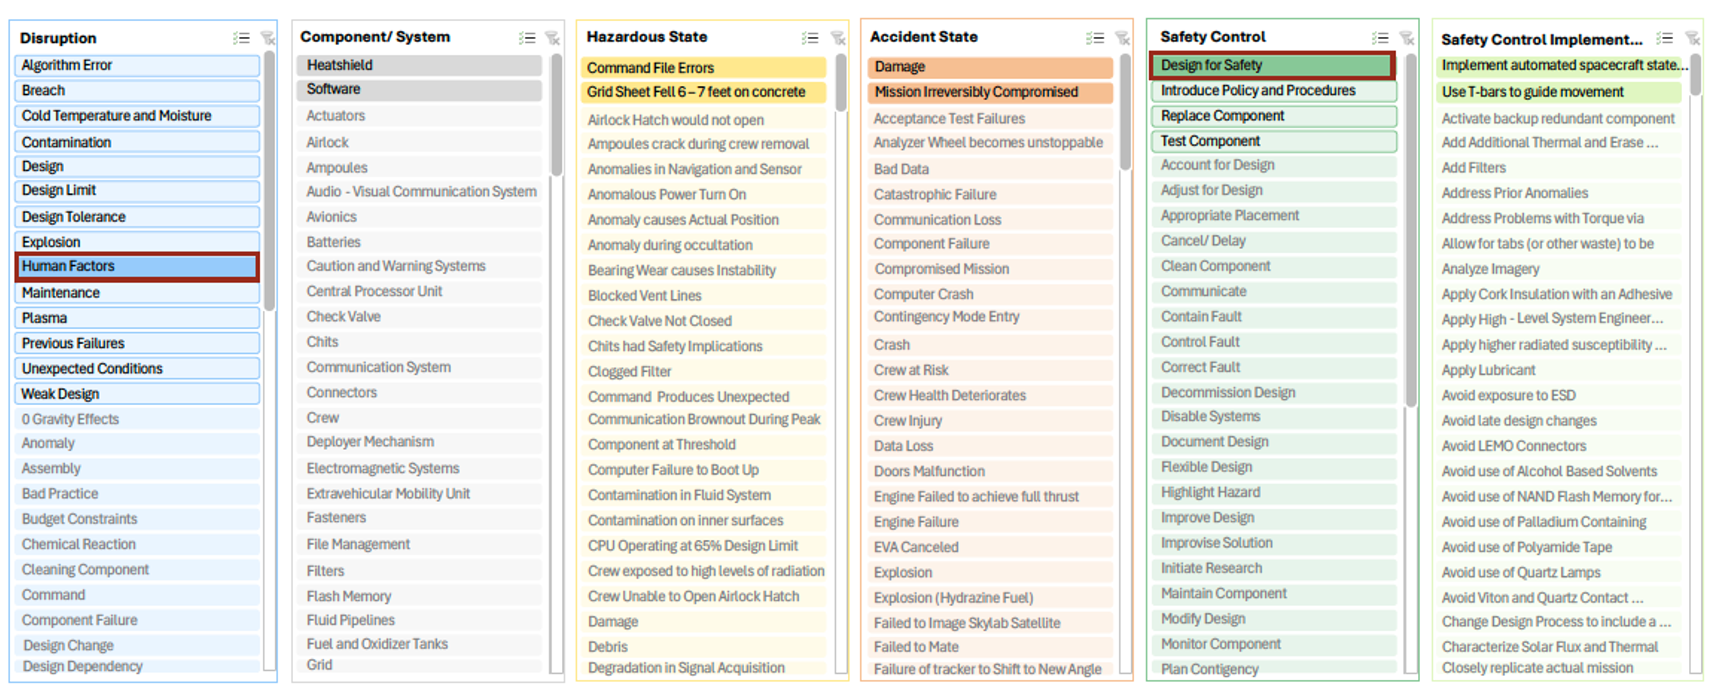Screen dimensions: 1720x692
Task: Clear filter on the Disruption slicer
Action: coord(268,38)
